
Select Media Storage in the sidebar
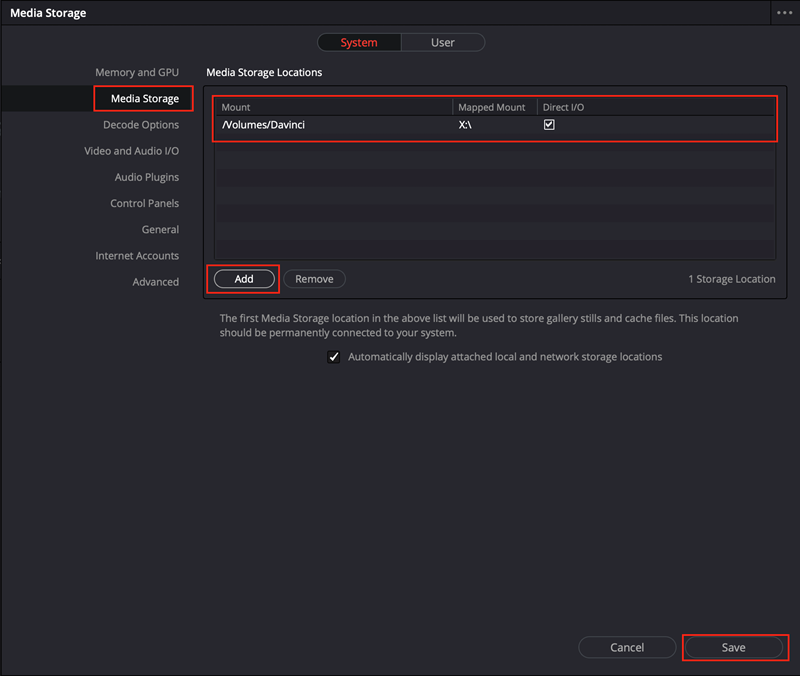pyautogui.click(x=144, y=98)
